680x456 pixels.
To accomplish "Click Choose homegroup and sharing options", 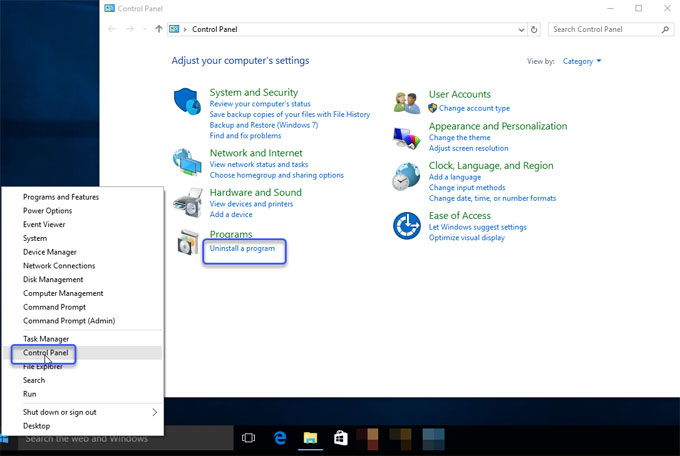I will pos(276,175).
